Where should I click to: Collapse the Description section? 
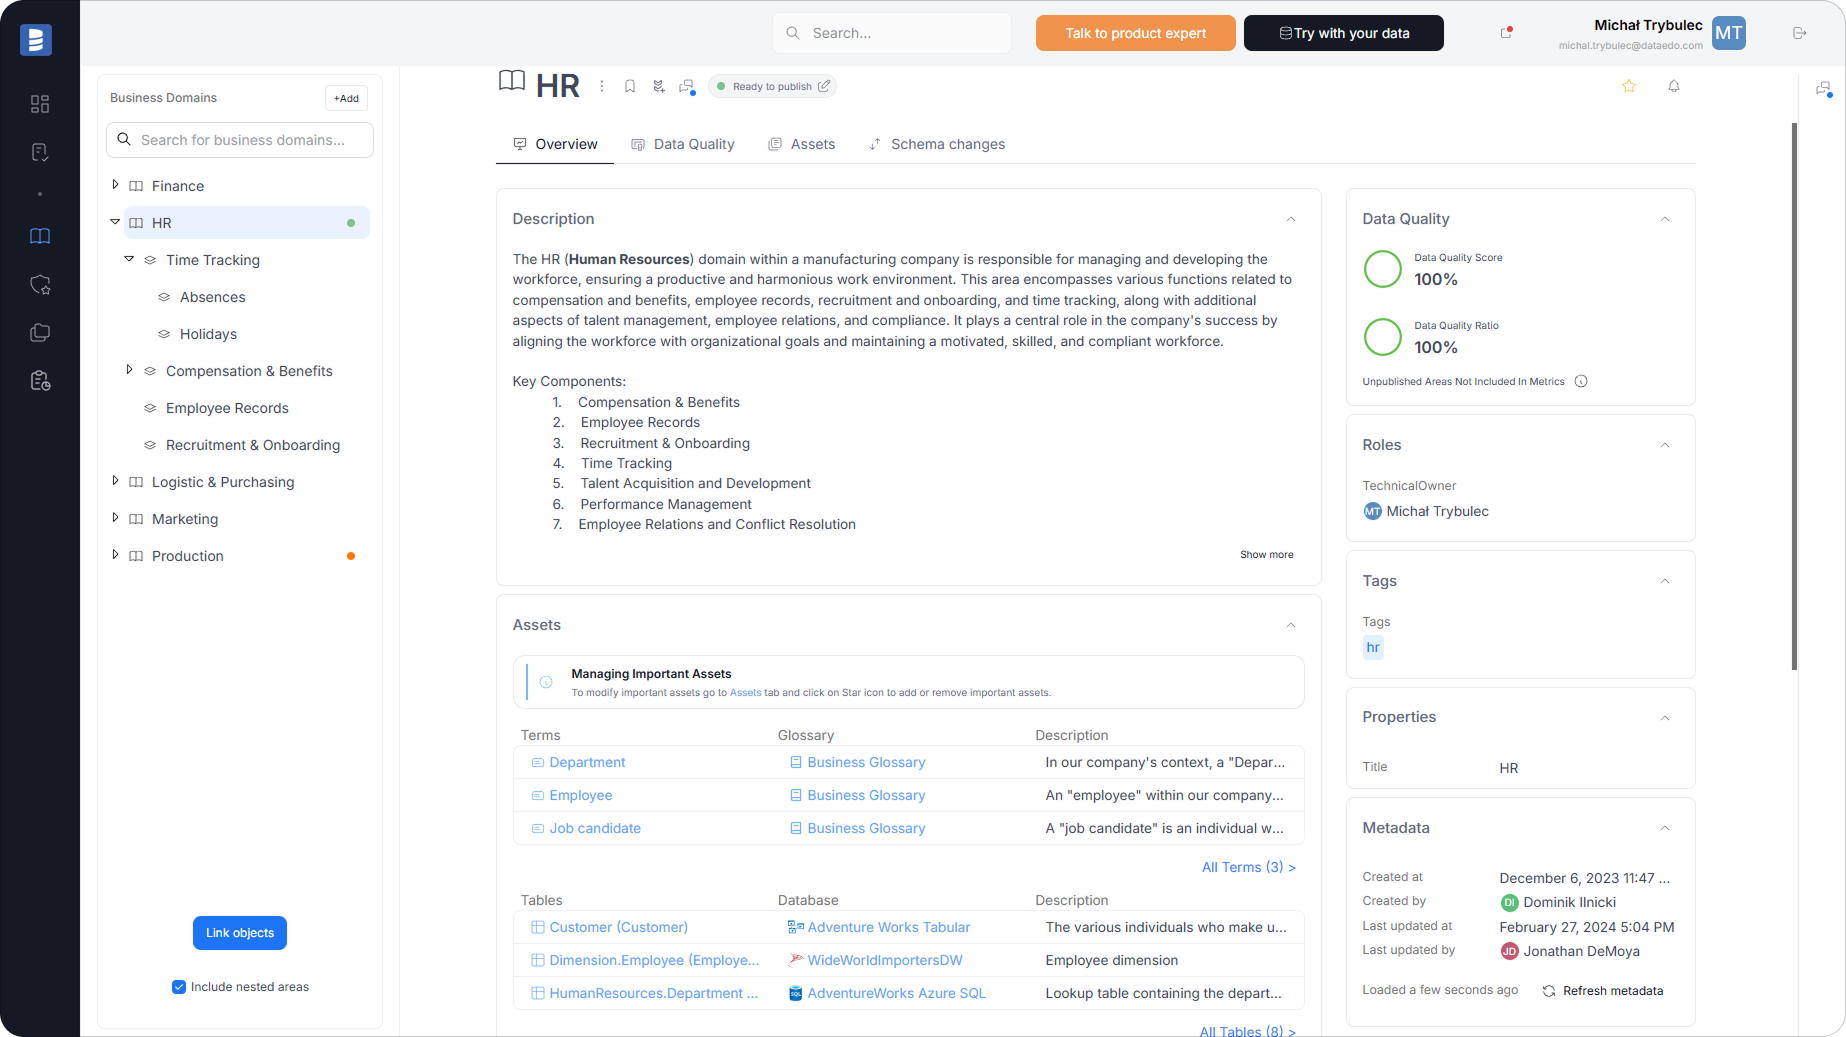pyautogui.click(x=1290, y=219)
